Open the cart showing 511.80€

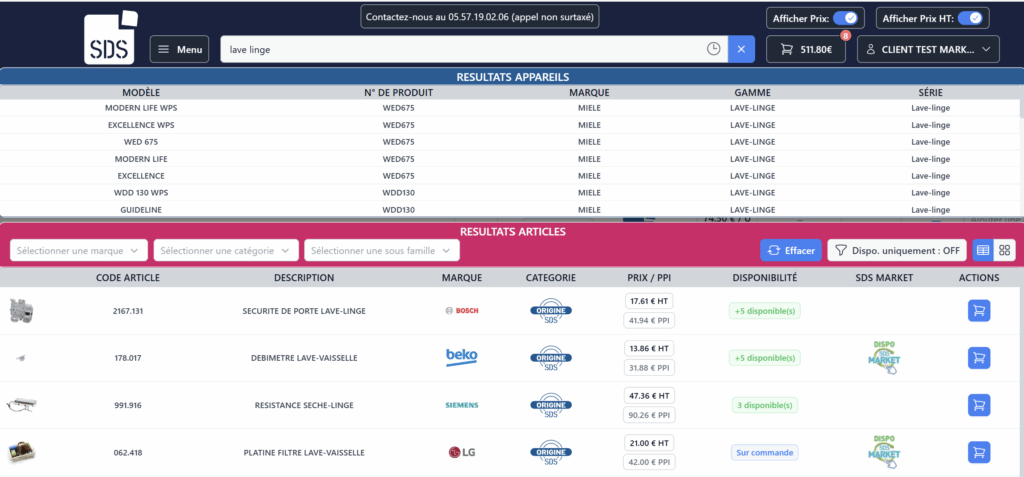(x=806, y=49)
